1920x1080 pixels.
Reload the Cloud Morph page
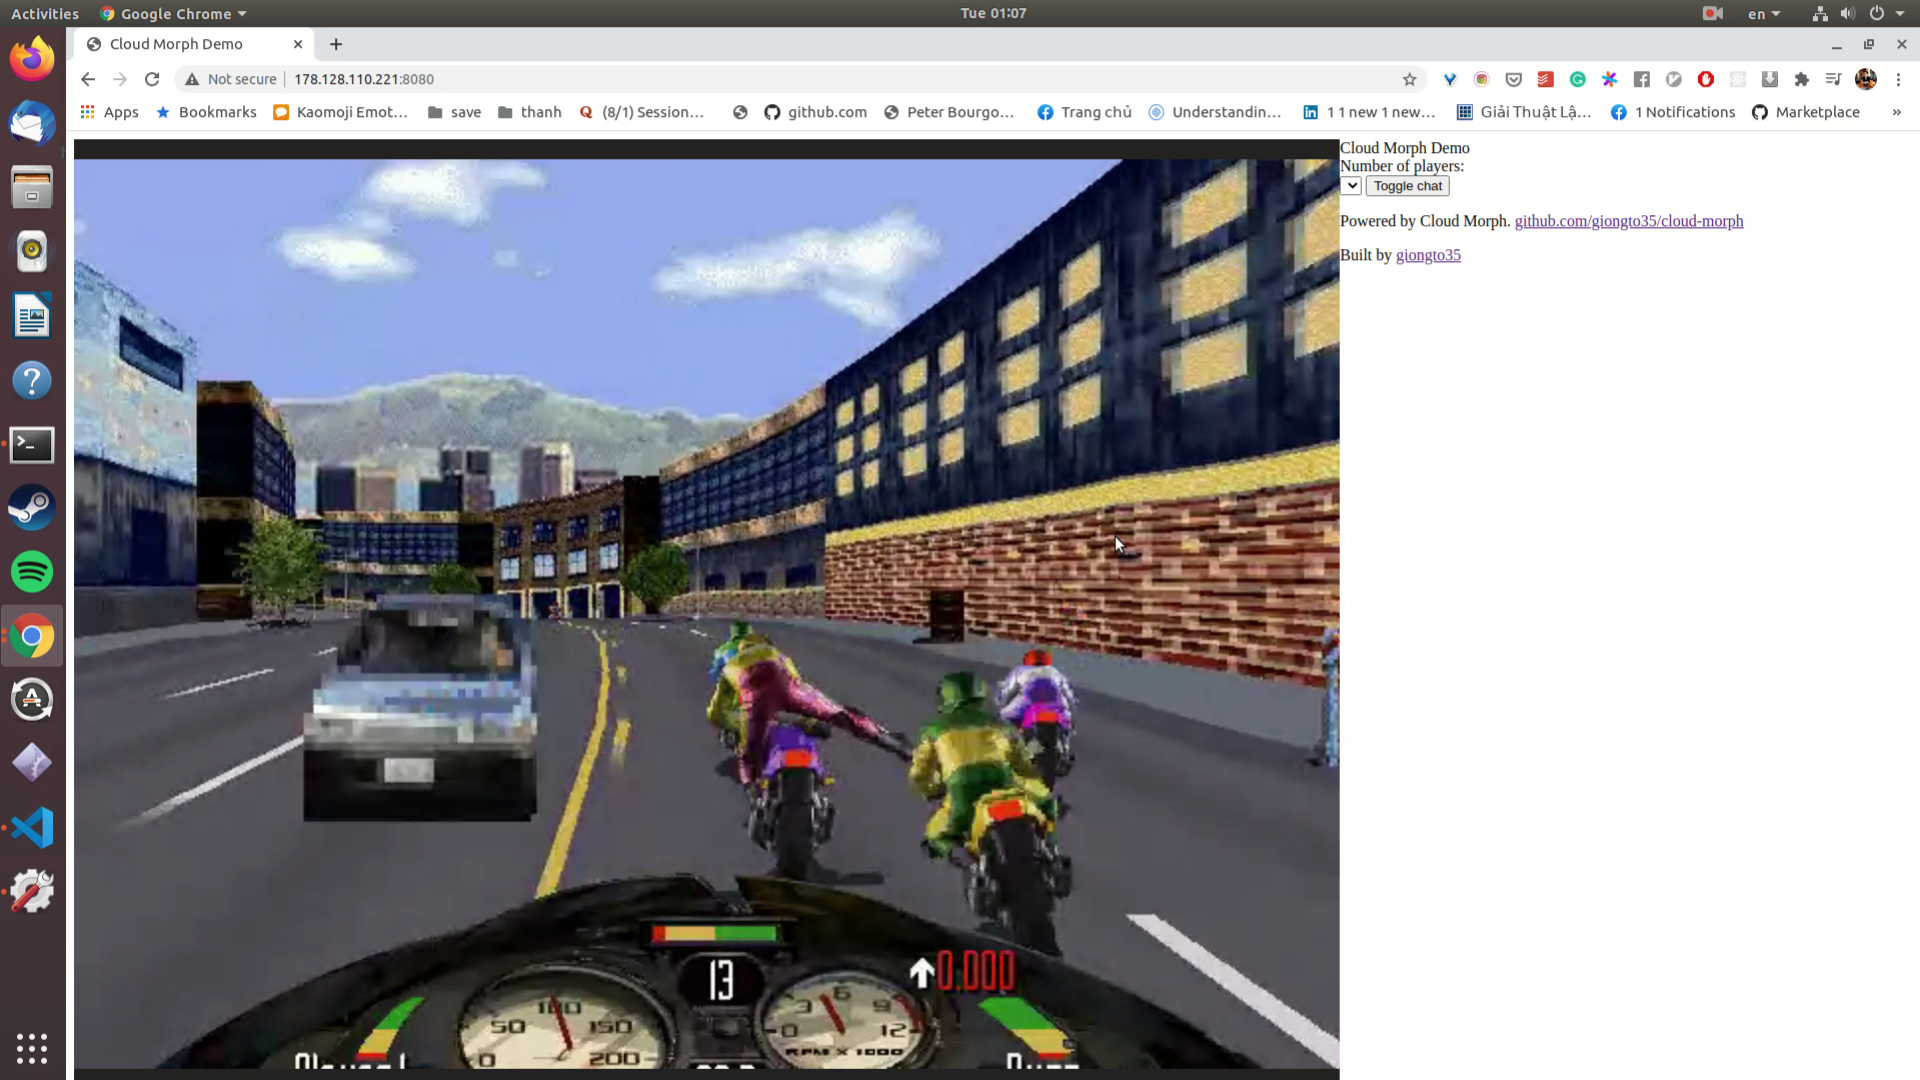point(152,79)
